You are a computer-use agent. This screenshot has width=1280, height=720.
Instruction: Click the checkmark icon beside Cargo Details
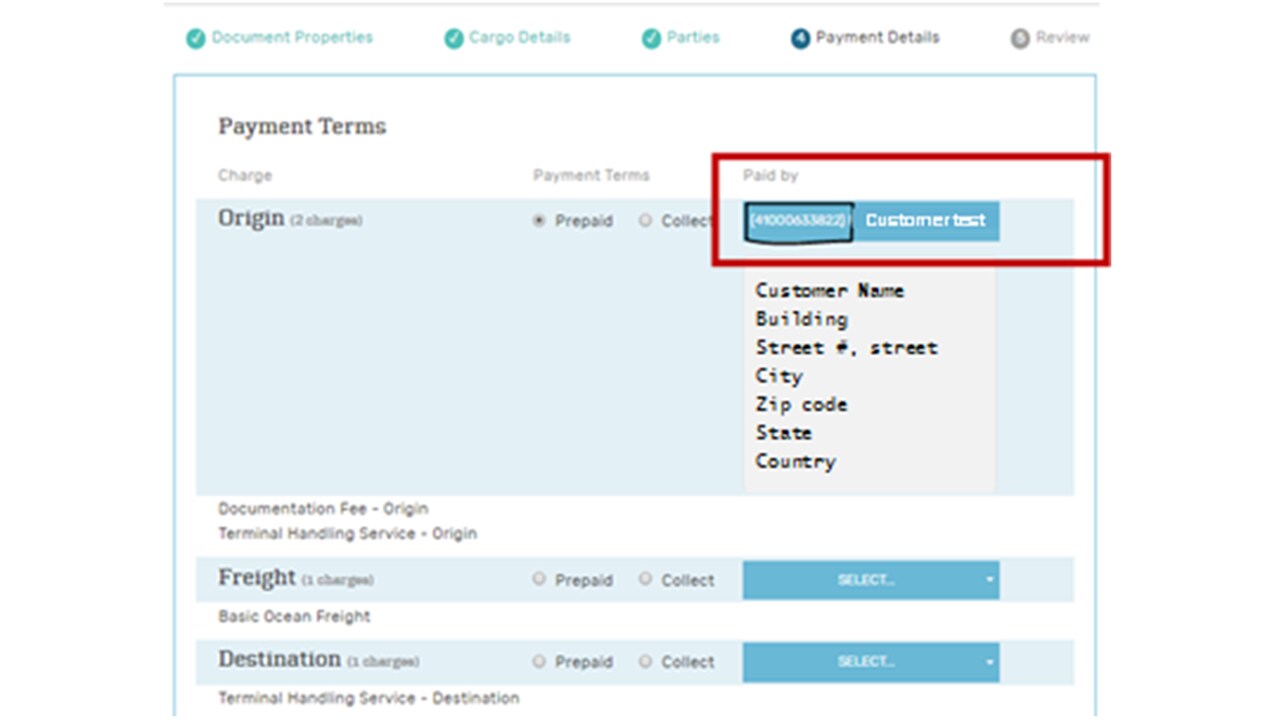(454, 37)
